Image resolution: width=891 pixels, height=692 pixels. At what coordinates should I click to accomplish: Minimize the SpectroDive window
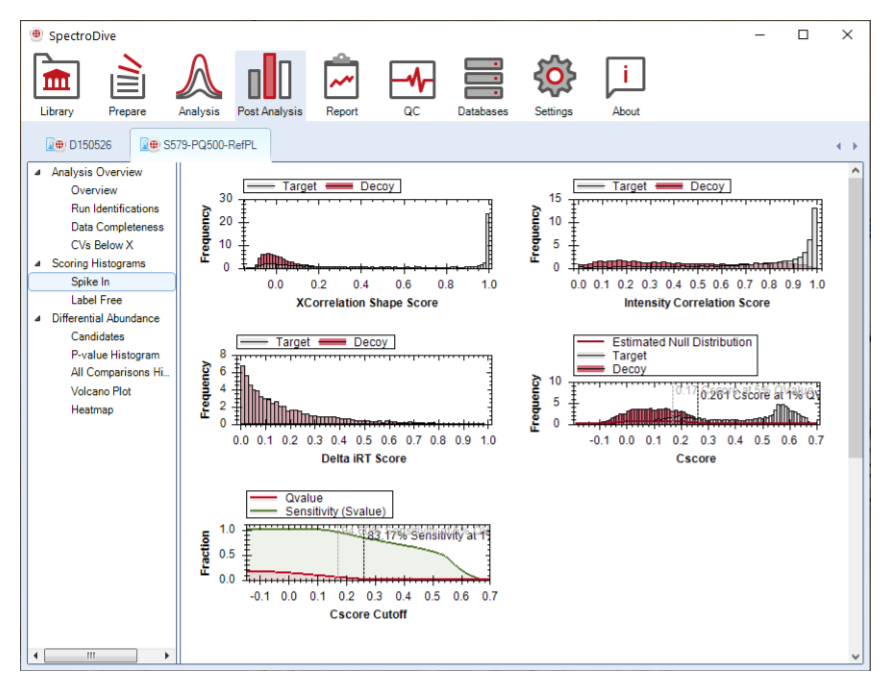760,35
